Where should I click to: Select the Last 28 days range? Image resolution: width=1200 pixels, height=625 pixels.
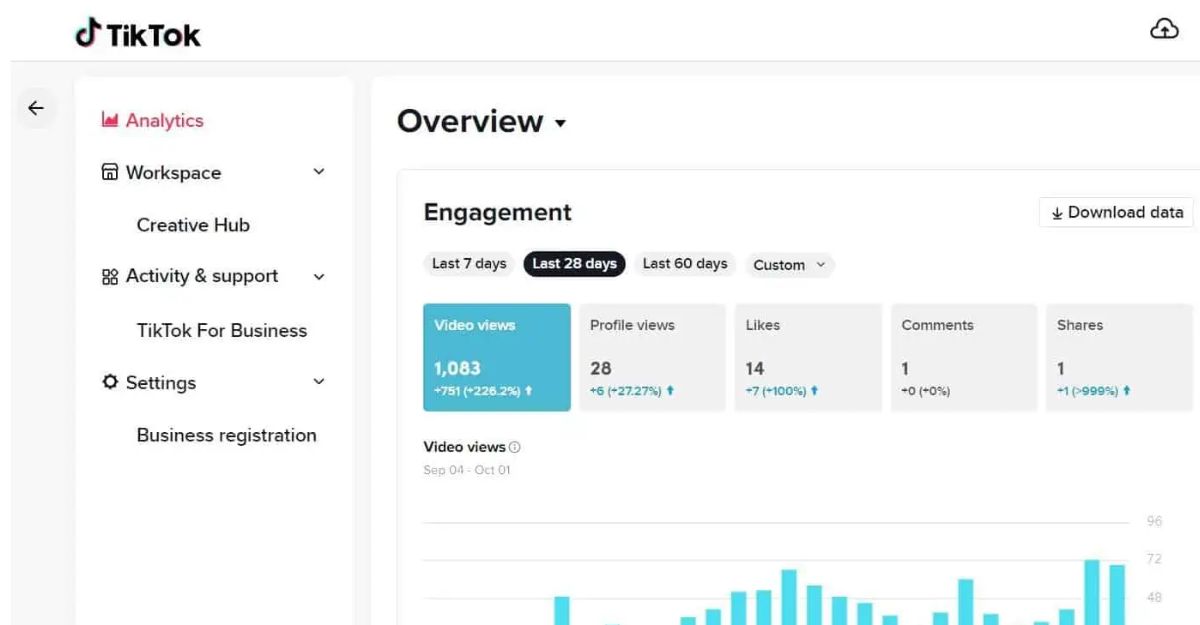click(x=575, y=264)
